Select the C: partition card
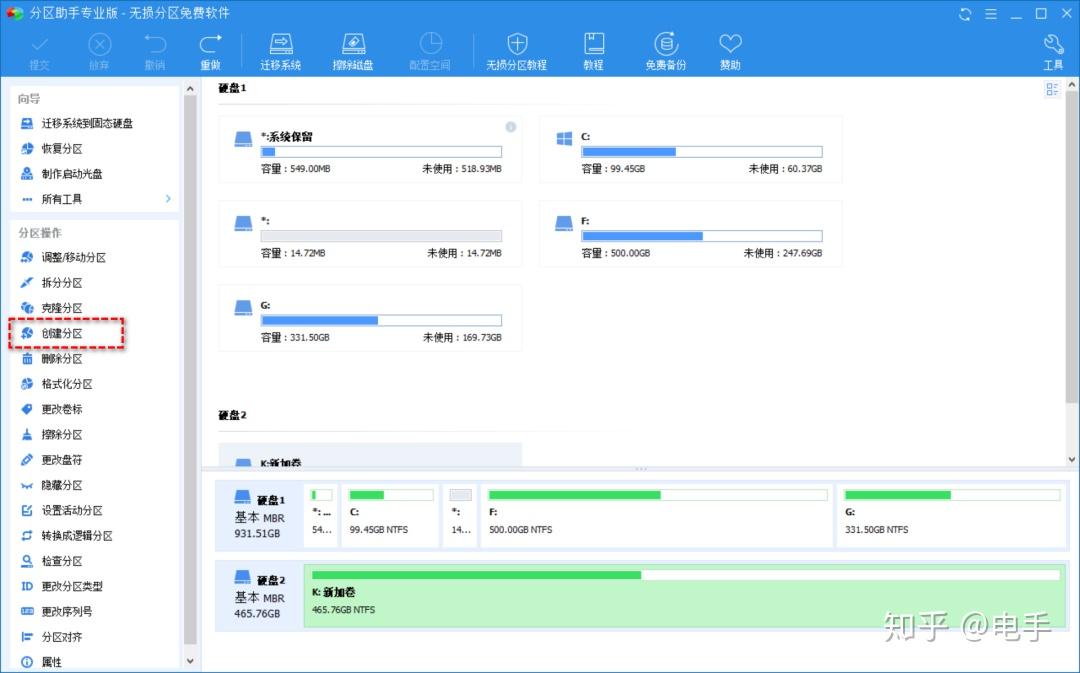 (690, 149)
